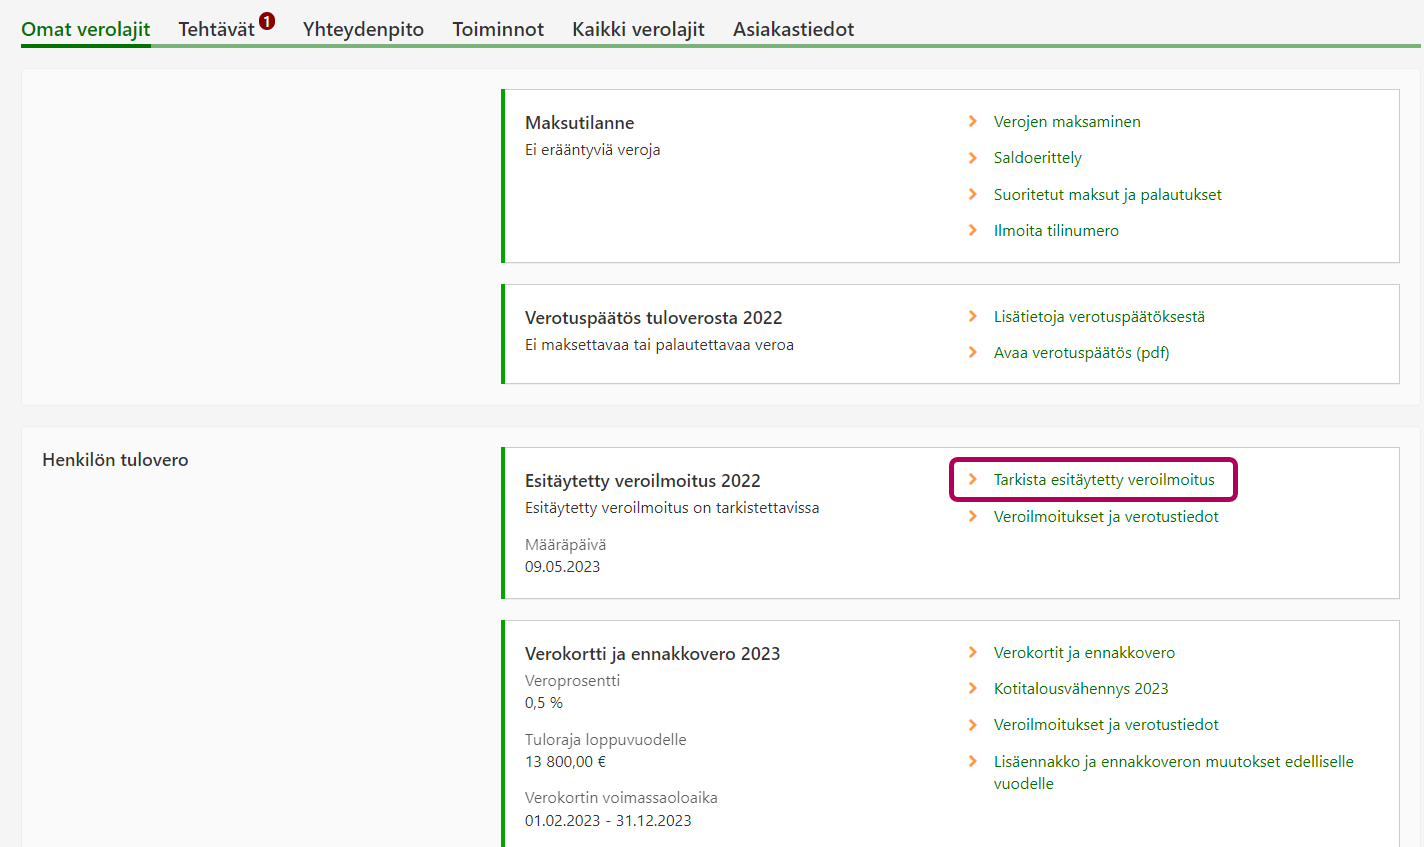Open Lisäennakko ja ennakkoveron muutokset link
The height and width of the screenshot is (847, 1424).
[x=1173, y=762]
